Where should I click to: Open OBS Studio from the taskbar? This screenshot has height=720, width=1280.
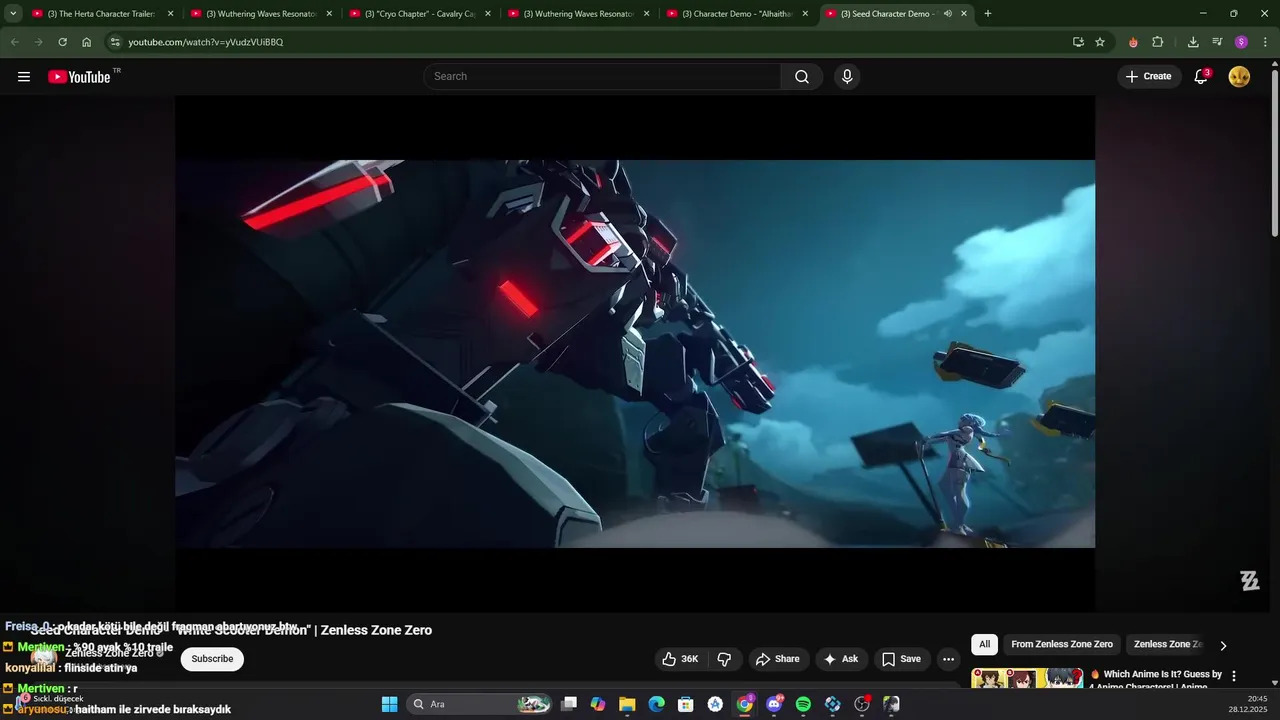click(862, 705)
